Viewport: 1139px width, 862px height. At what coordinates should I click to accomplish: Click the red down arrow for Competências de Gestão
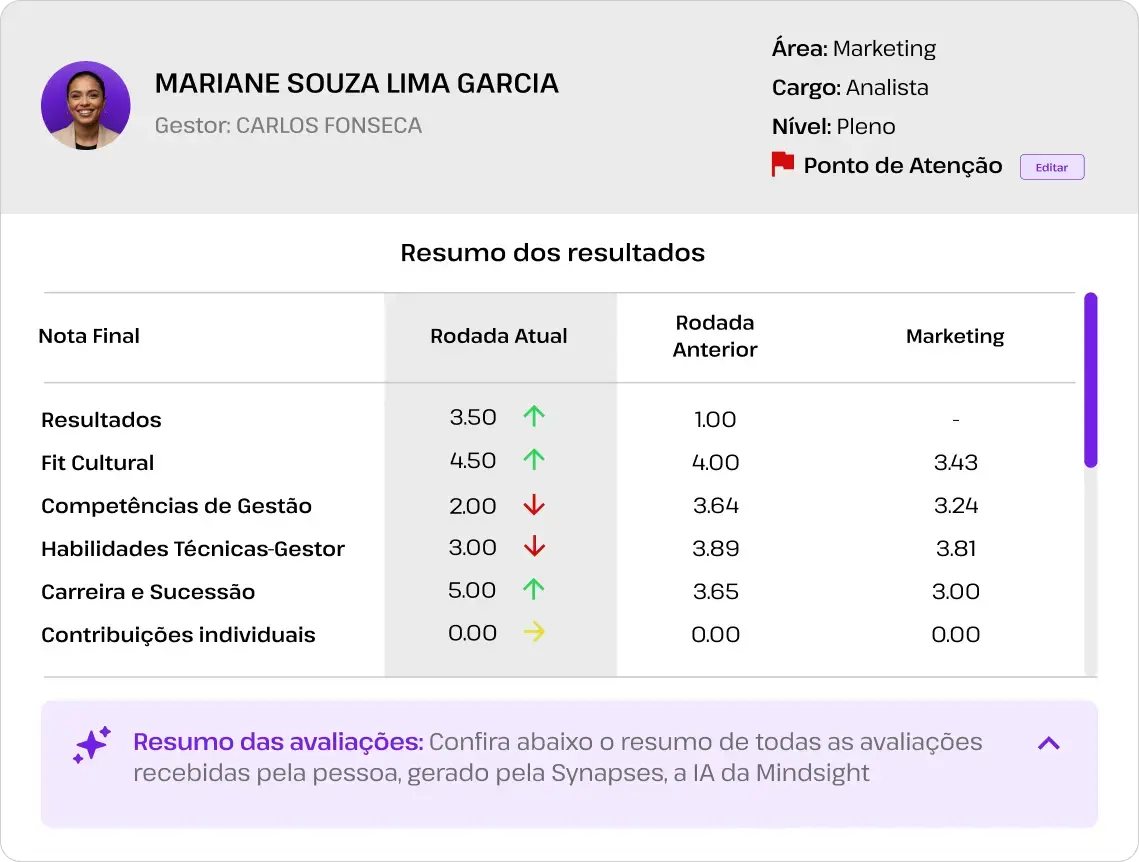pos(532,505)
